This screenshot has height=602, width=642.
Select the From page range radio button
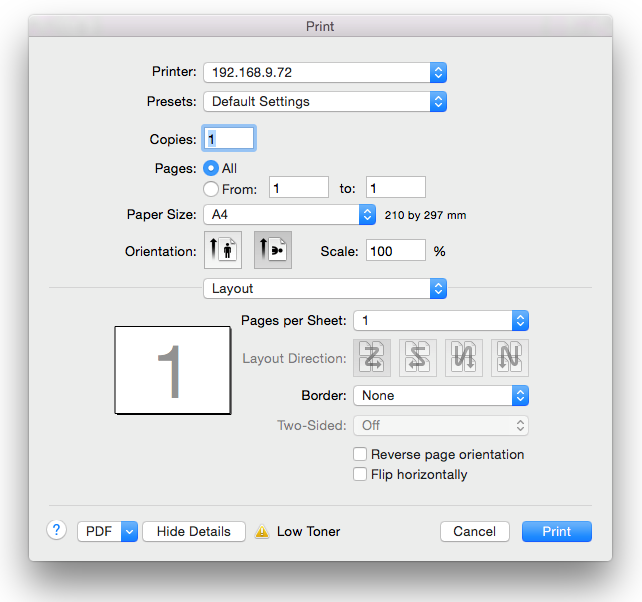(211, 188)
